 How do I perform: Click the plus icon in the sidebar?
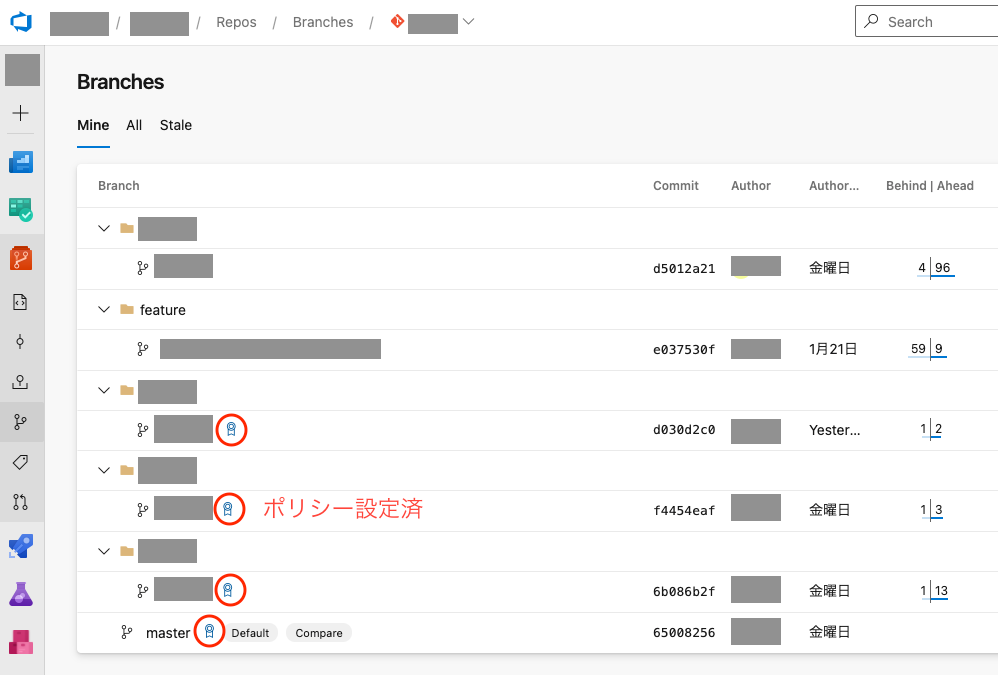(21, 113)
